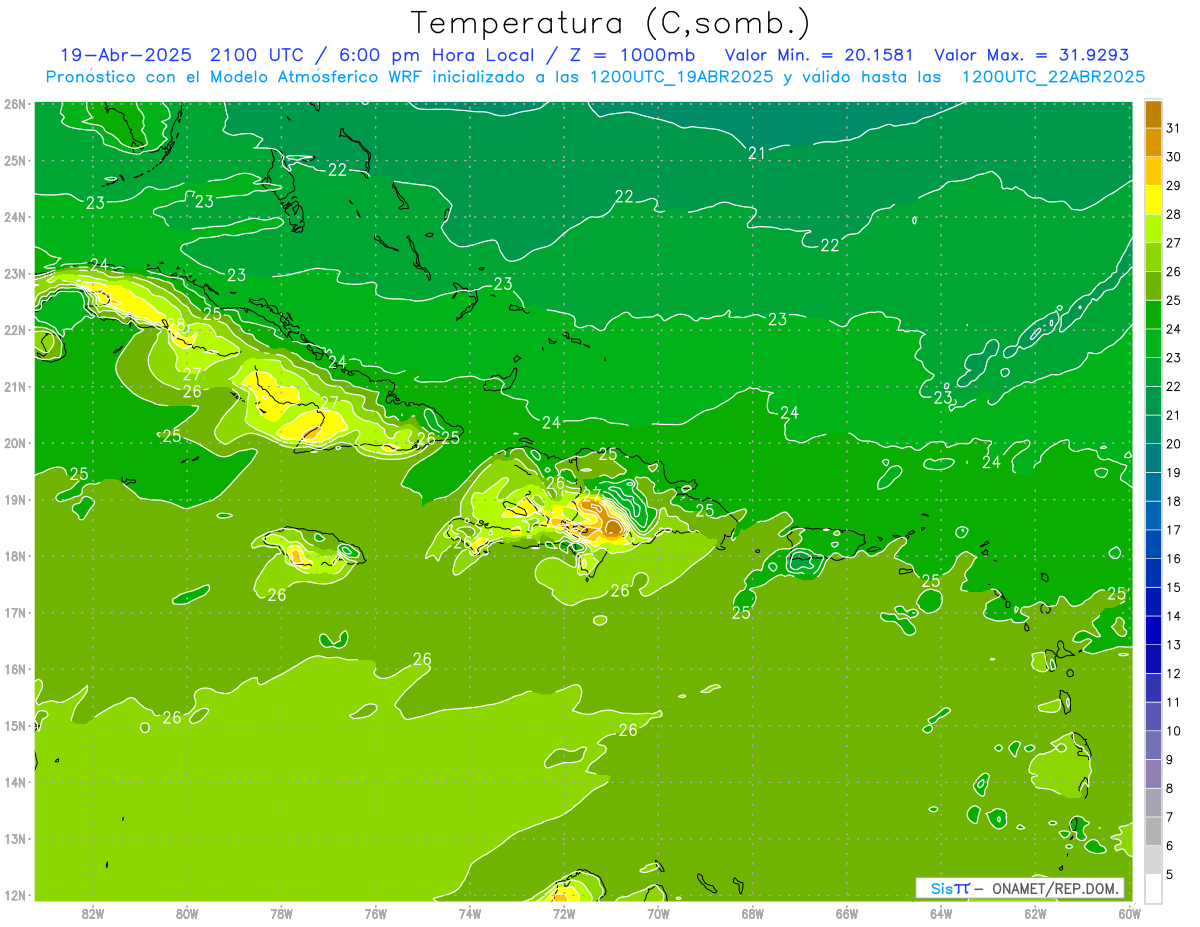Screen dimensions: 1200x927
Task: Click the 'Temperatura (C,somb.)' map title
Action: coord(611,23)
